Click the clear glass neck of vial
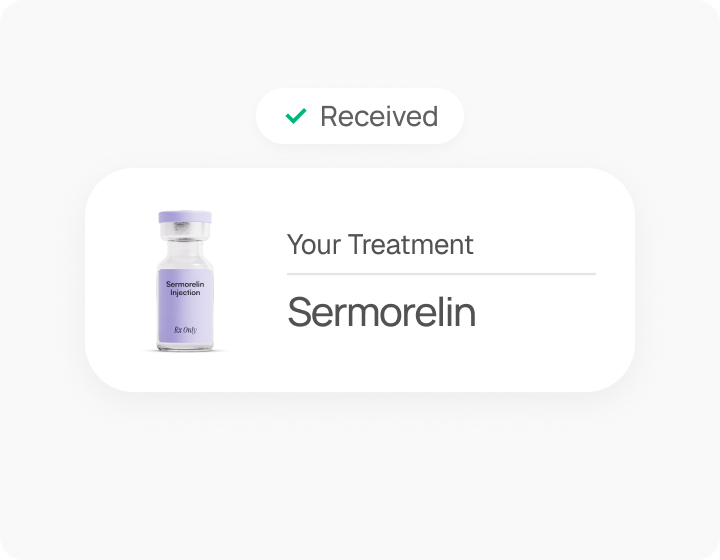The height and width of the screenshot is (560, 720). (x=185, y=250)
